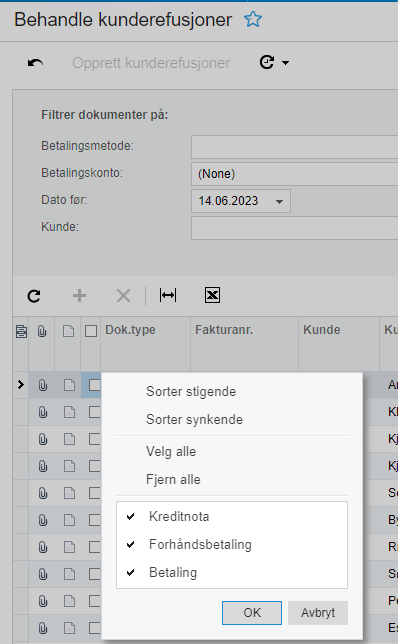Click note icon in the second row
398x644 pixels.
pos(69,412)
